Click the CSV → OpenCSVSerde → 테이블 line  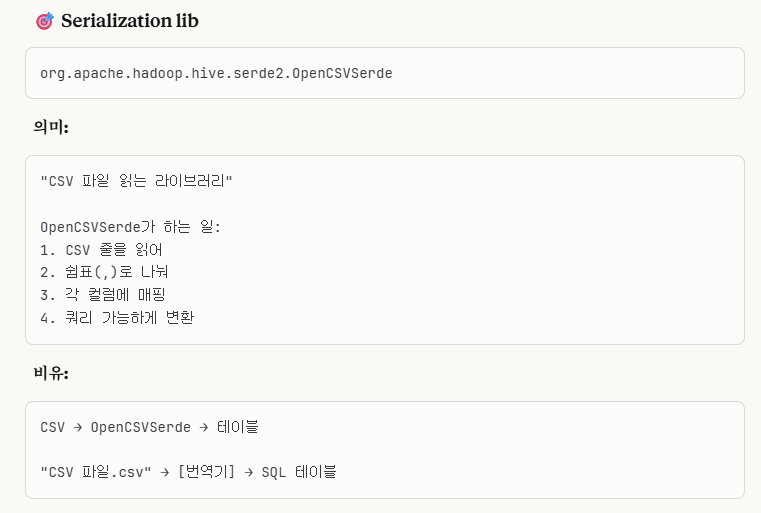tap(149, 427)
